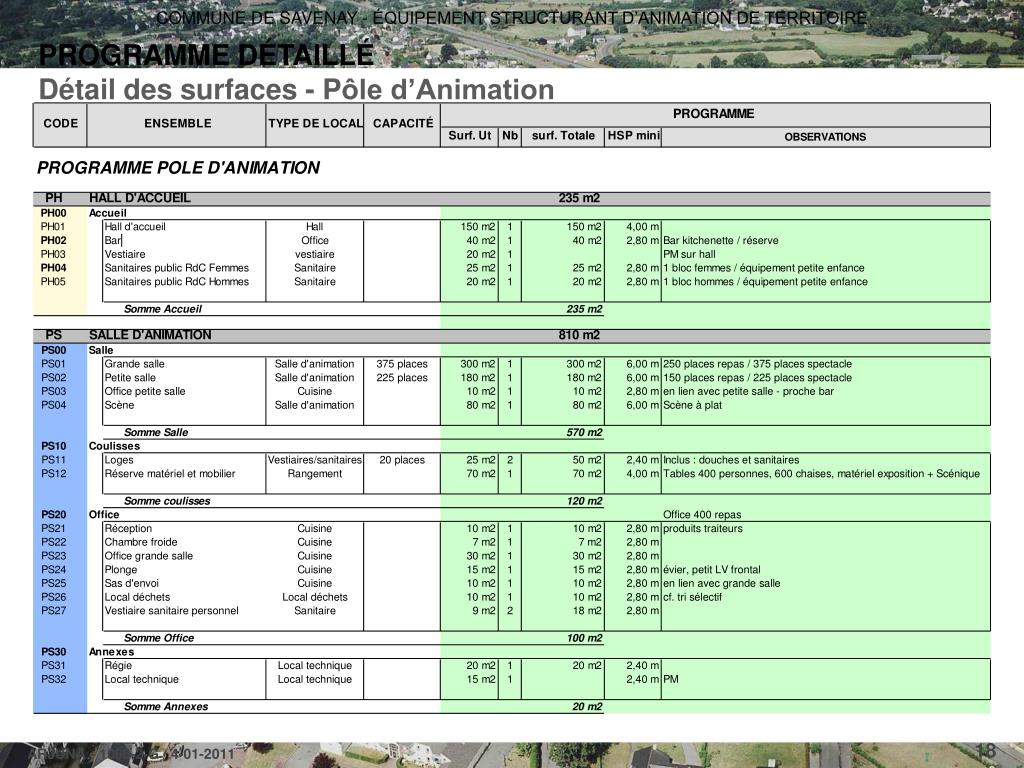Click the 'PROGRAMME DÉTAILLÉ' slide title
Viewport: 1024px width, 768px height.
pos(206,54)
